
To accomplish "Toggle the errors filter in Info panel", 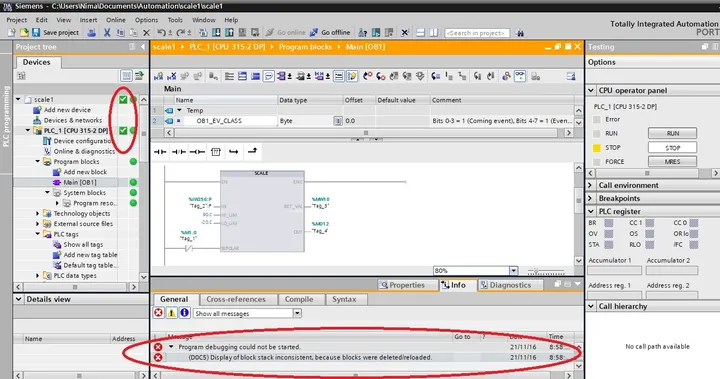I will 158,313.
